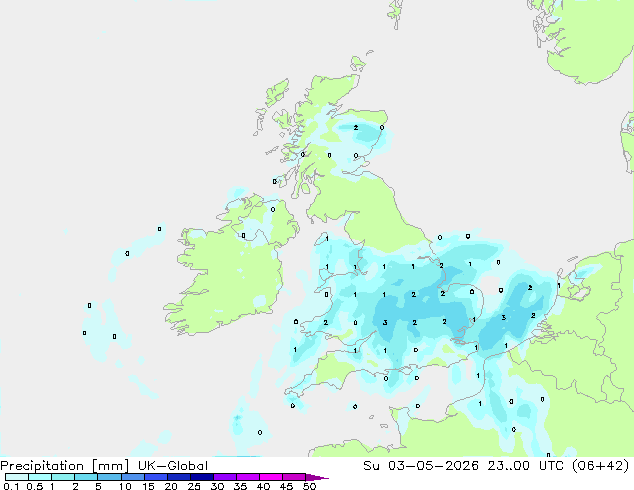The width and height of the screenshot is (634, 490).
Task: Click the '10' legend scale label
Action: (125, 486)
